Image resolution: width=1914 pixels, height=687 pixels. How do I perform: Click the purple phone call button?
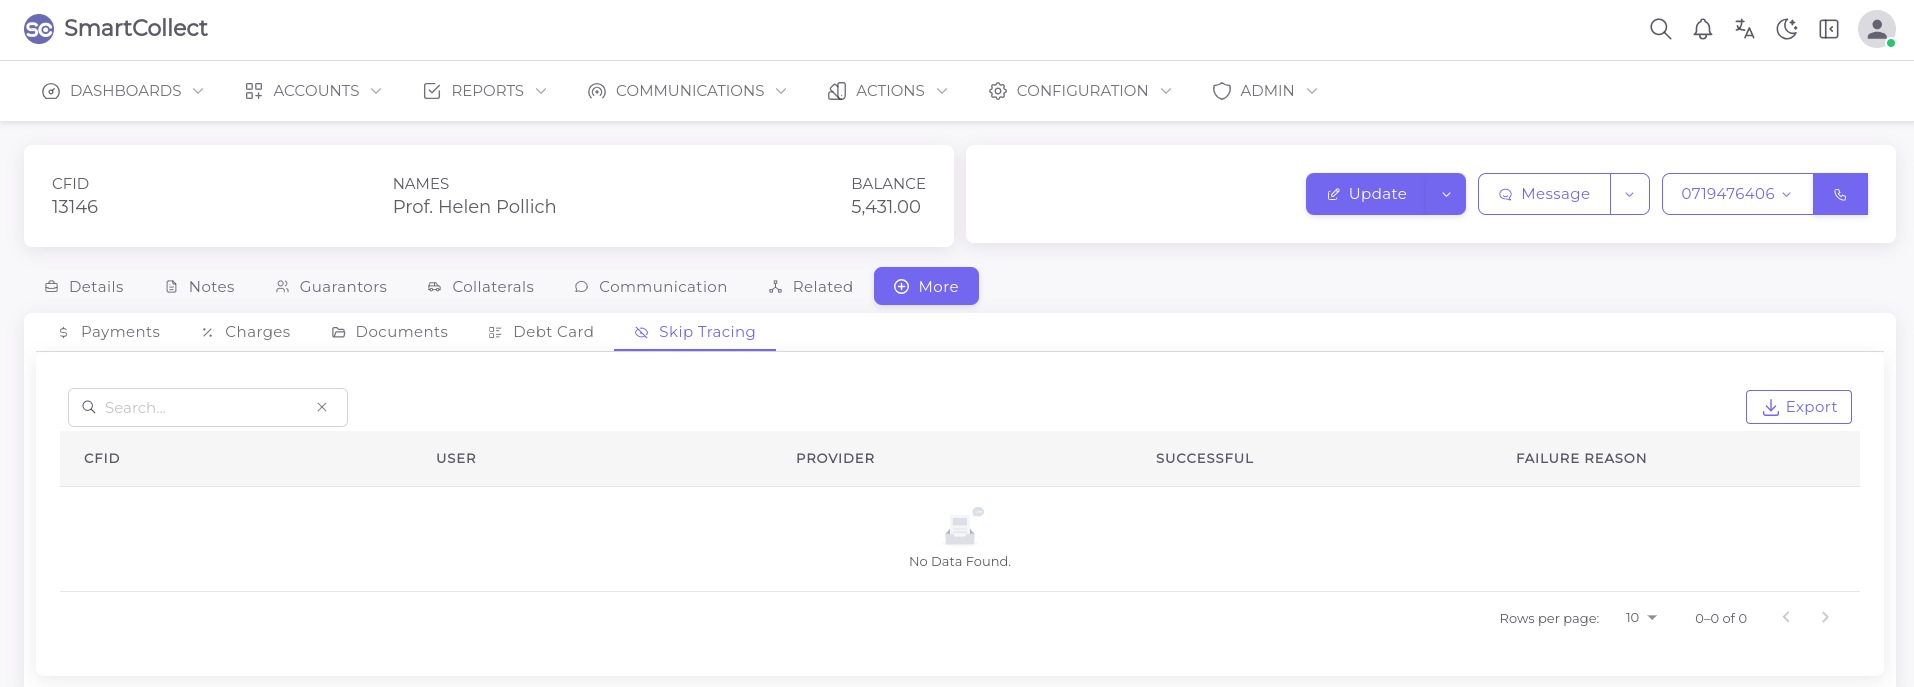pyautogui.click(x=1840, y=194)
